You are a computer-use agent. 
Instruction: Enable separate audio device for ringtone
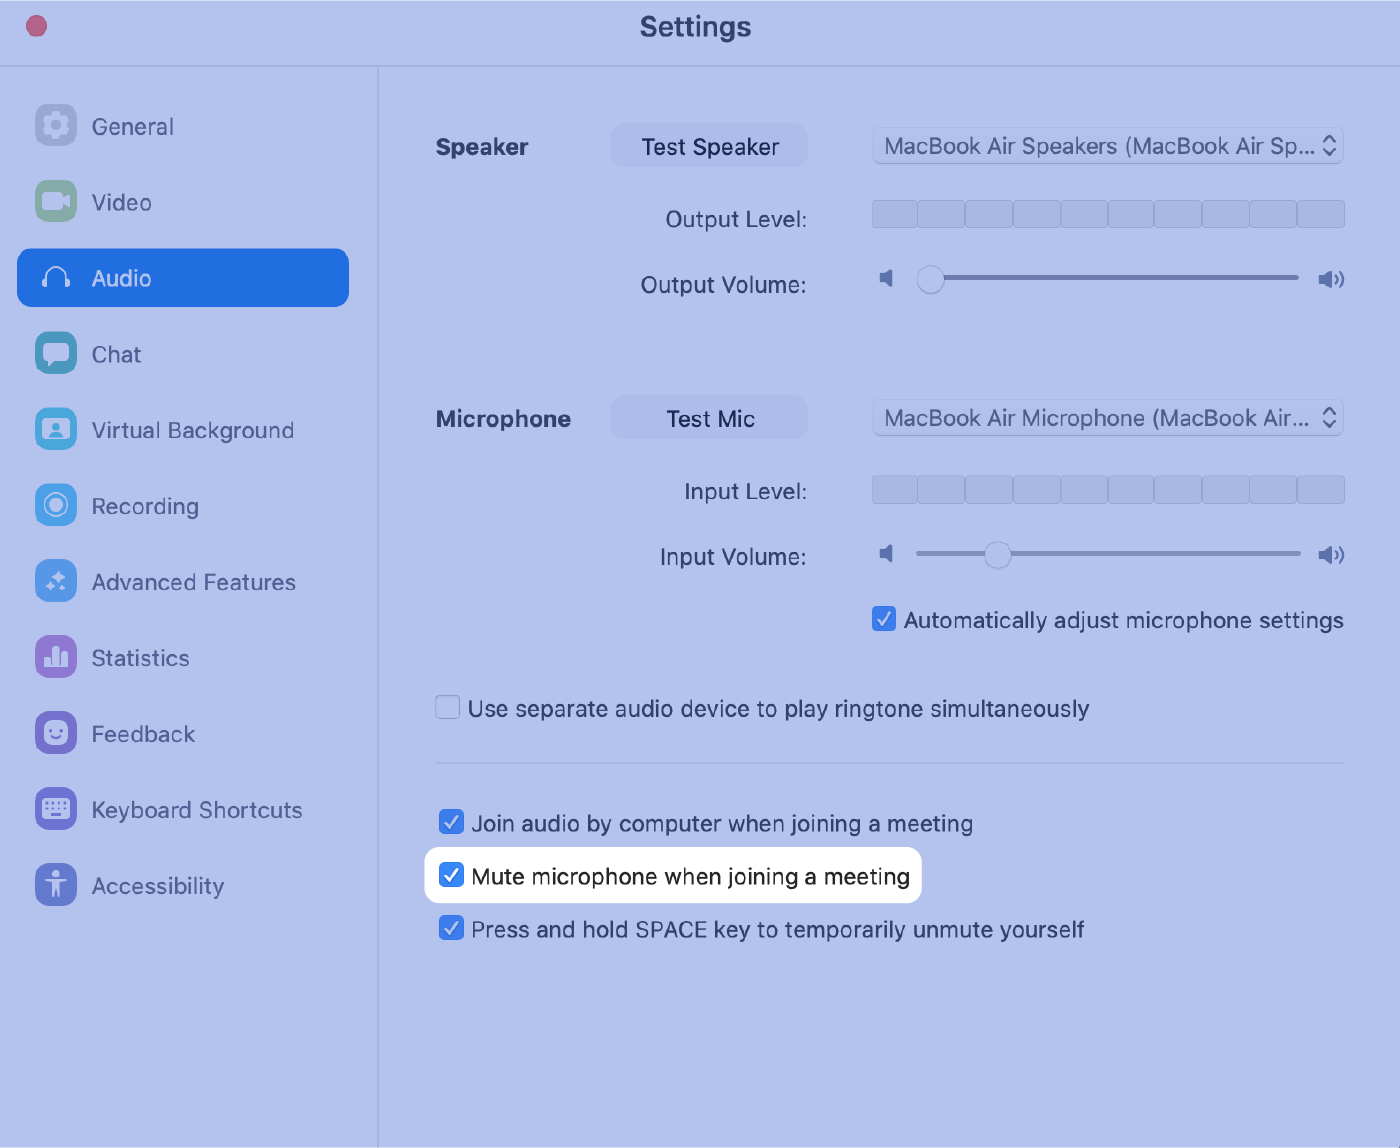[x=448, y=708]
